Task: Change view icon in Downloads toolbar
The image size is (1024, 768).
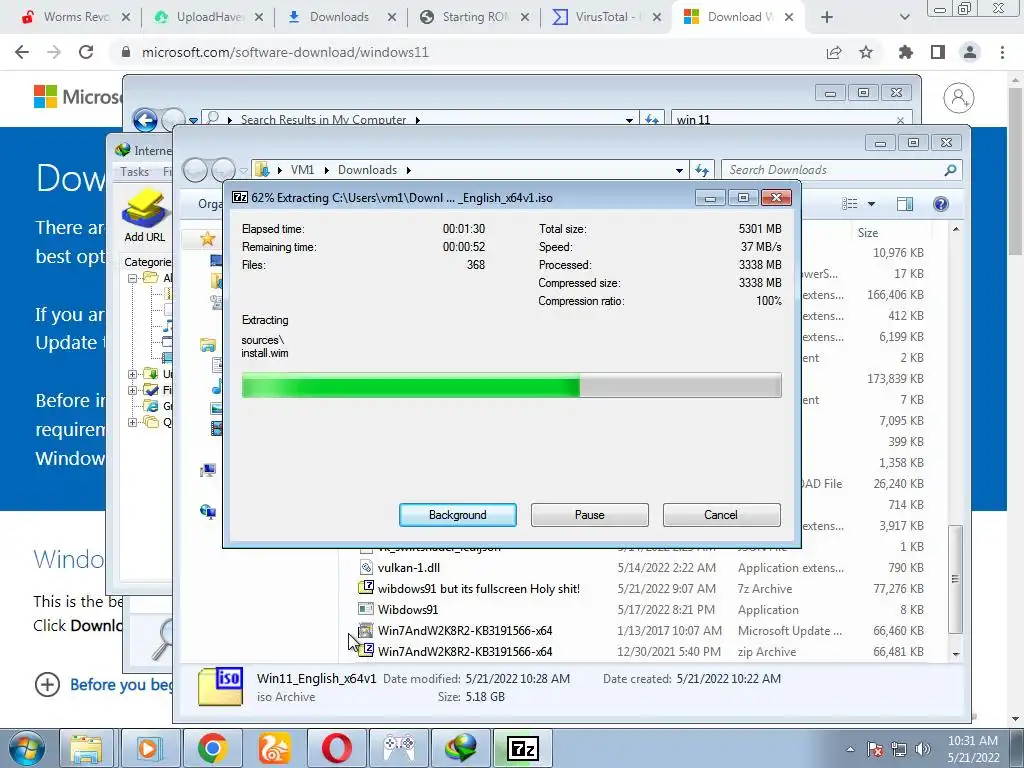Action: tap(850, 204)
